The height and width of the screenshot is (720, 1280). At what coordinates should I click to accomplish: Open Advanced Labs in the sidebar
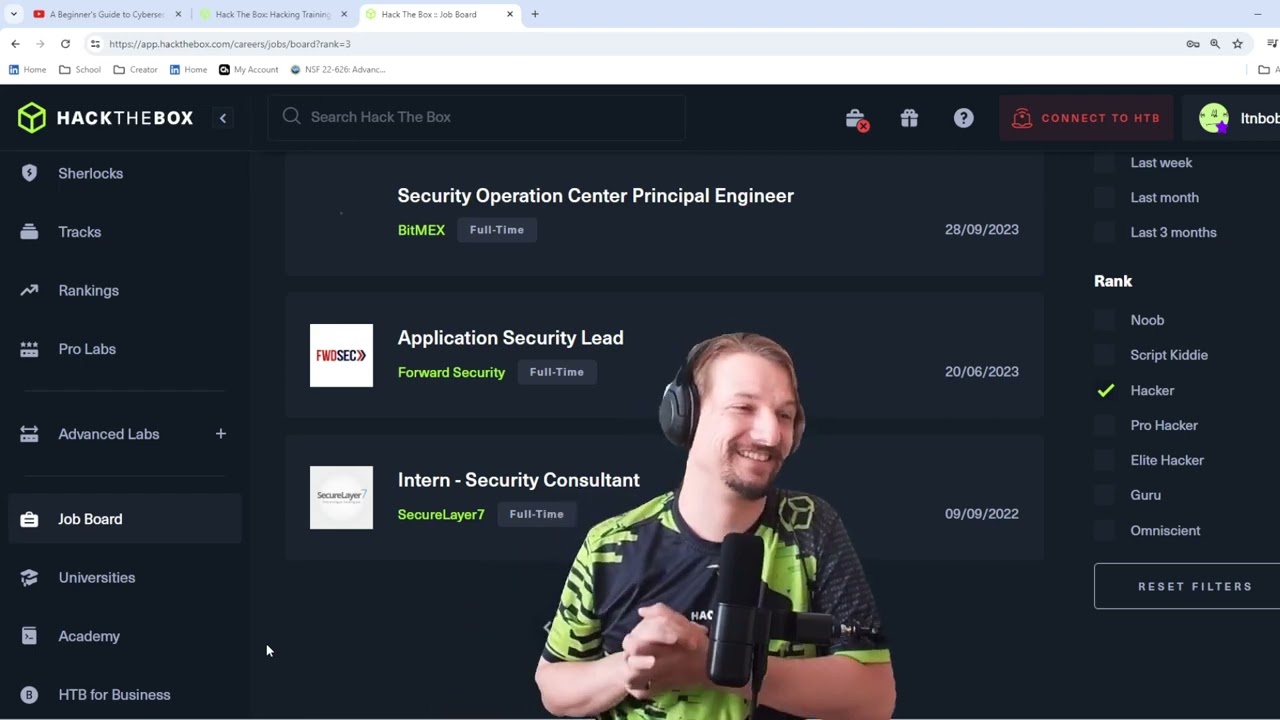(108, 434)
